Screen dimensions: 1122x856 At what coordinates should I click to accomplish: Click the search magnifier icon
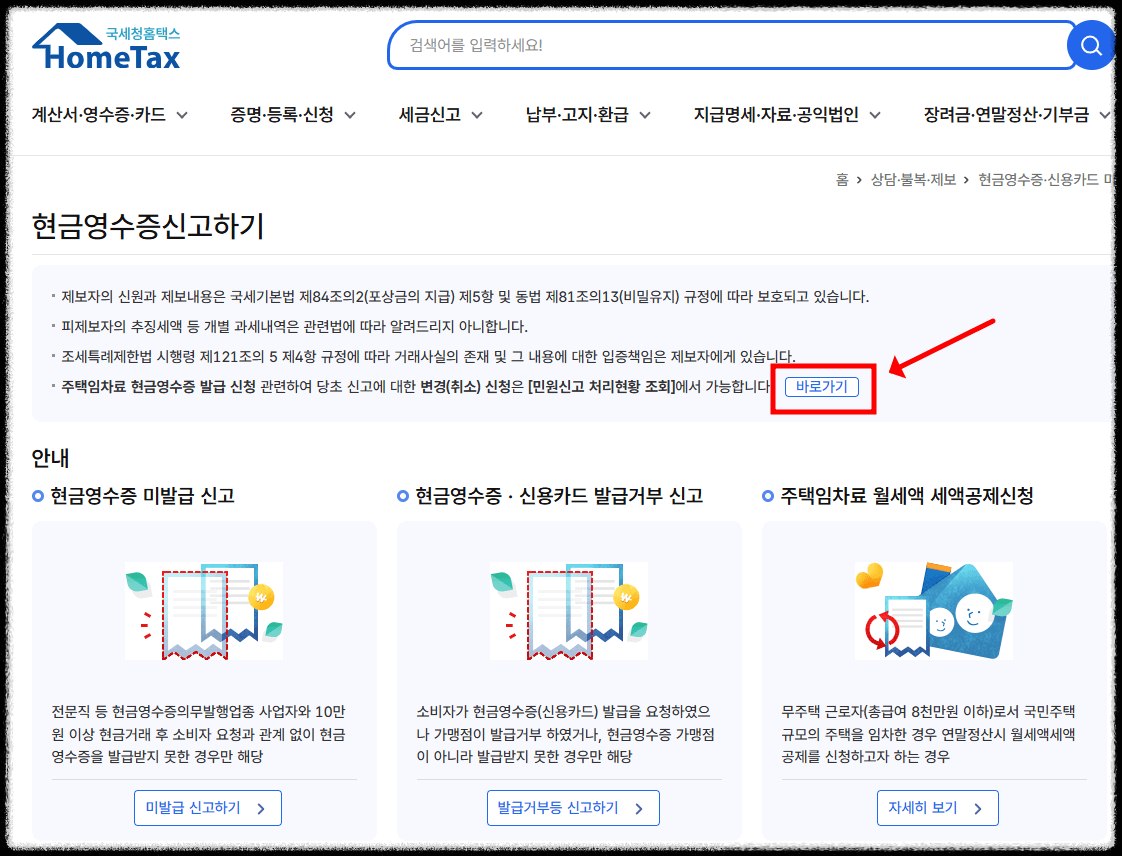click(1092, 45)
